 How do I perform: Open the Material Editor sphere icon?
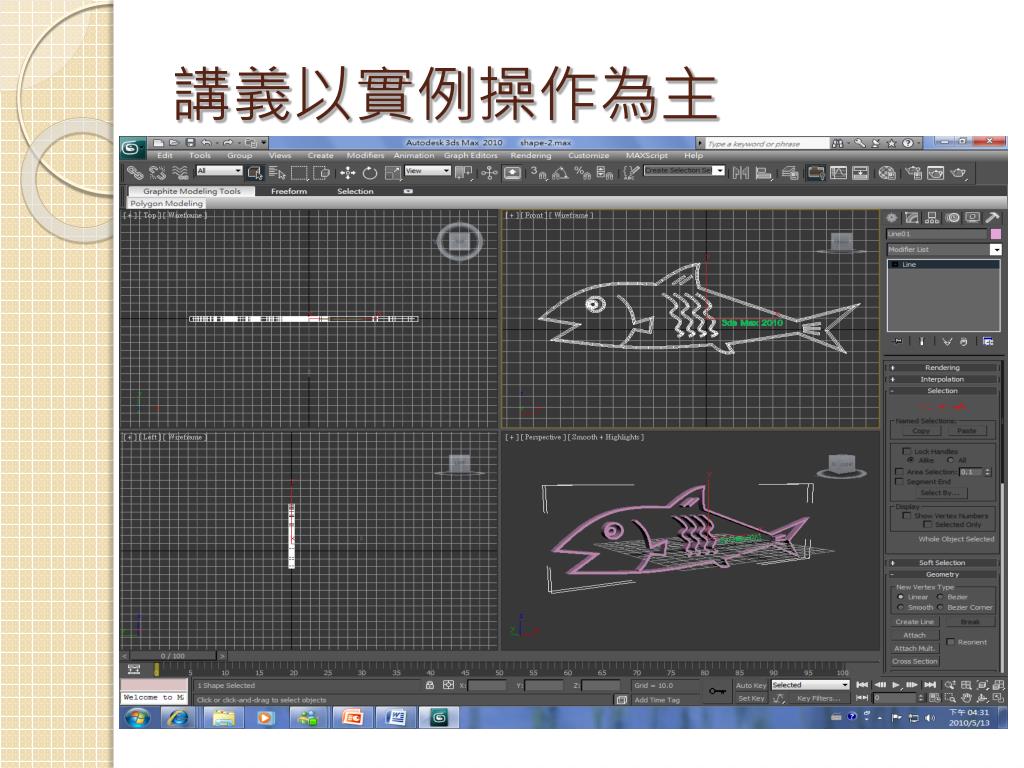click(x=886, y=173)
